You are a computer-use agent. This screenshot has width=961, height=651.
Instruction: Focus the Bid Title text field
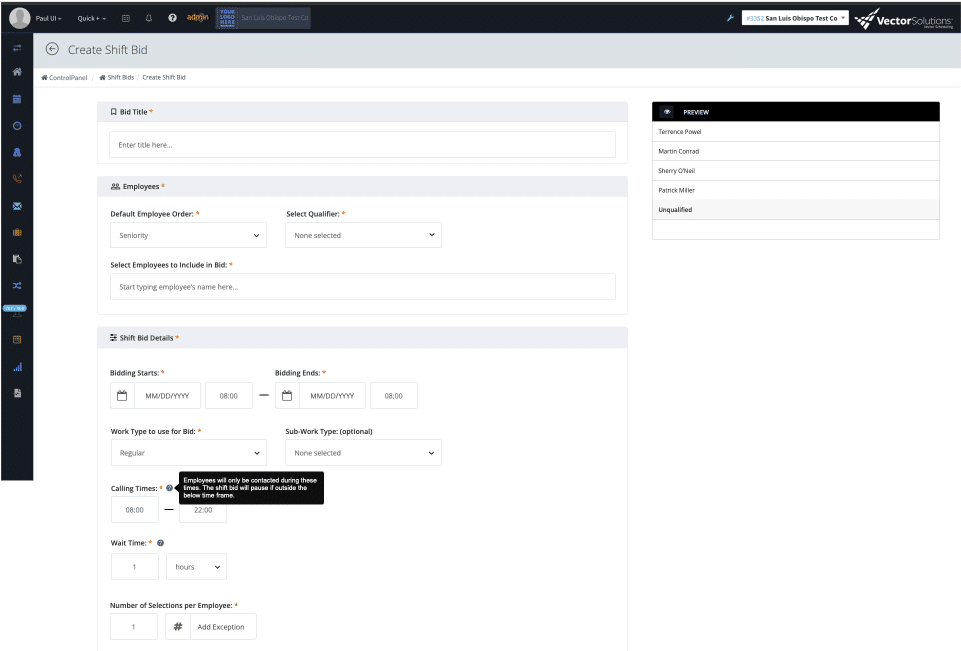[x=362, y=145]
